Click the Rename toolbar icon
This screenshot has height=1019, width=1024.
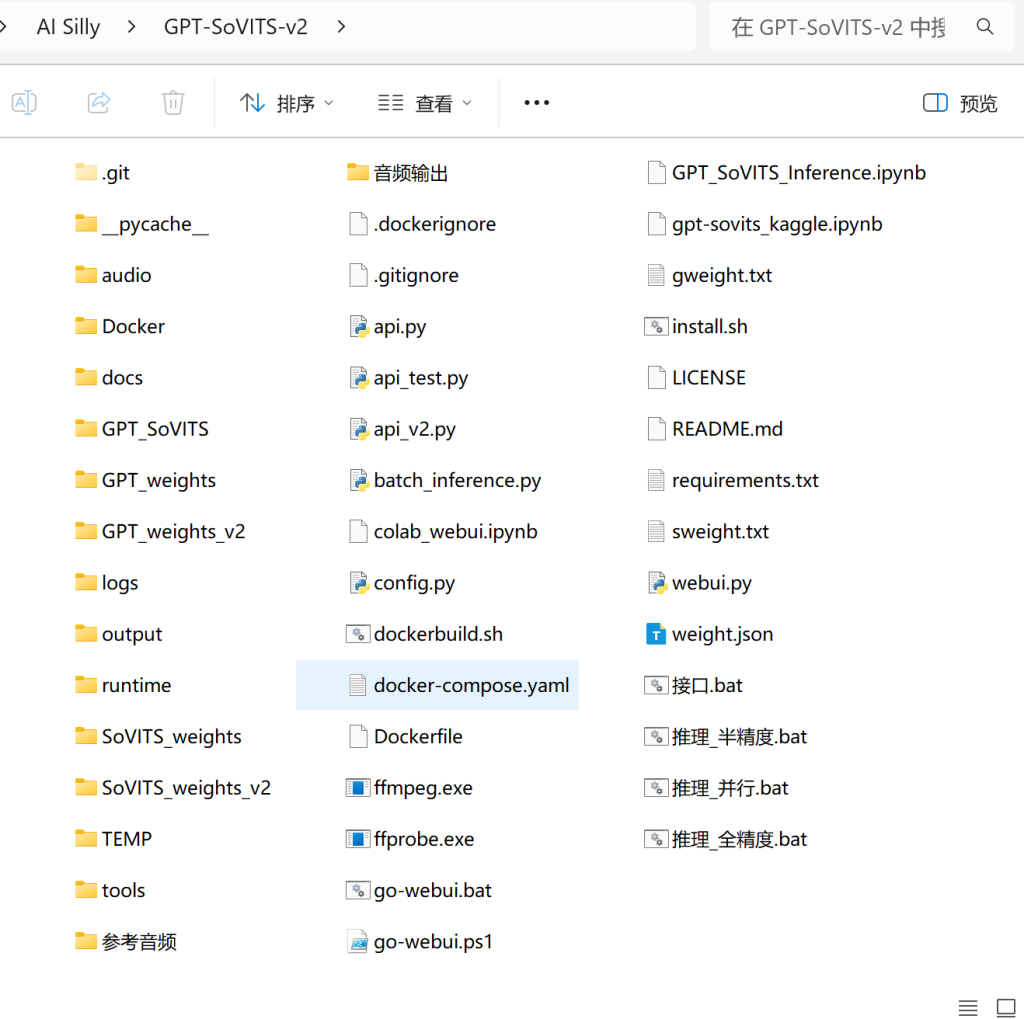pos(24,103)
